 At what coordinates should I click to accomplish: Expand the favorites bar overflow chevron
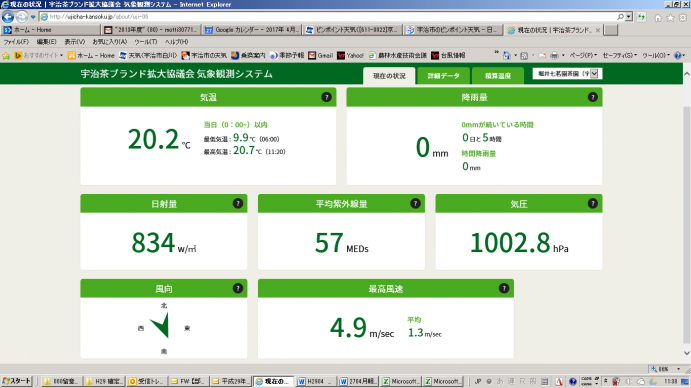click(x=497, y=52)
